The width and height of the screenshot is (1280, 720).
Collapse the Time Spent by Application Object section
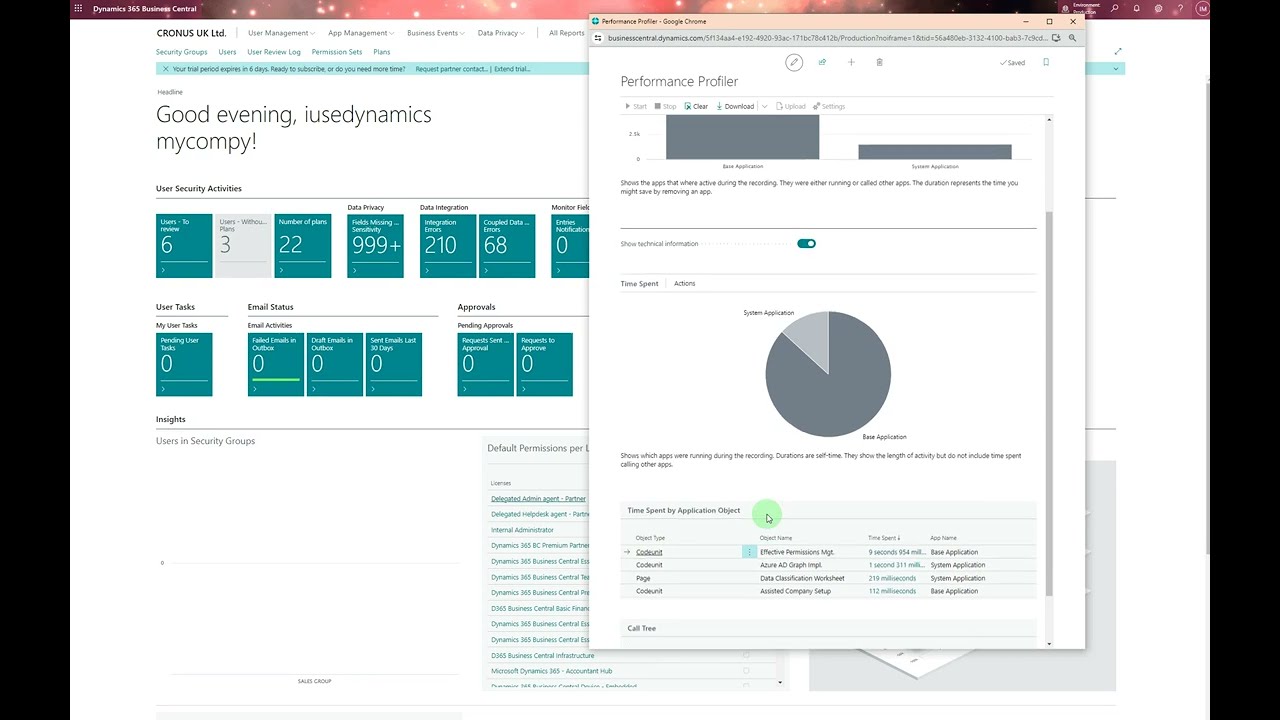point(684,510)
